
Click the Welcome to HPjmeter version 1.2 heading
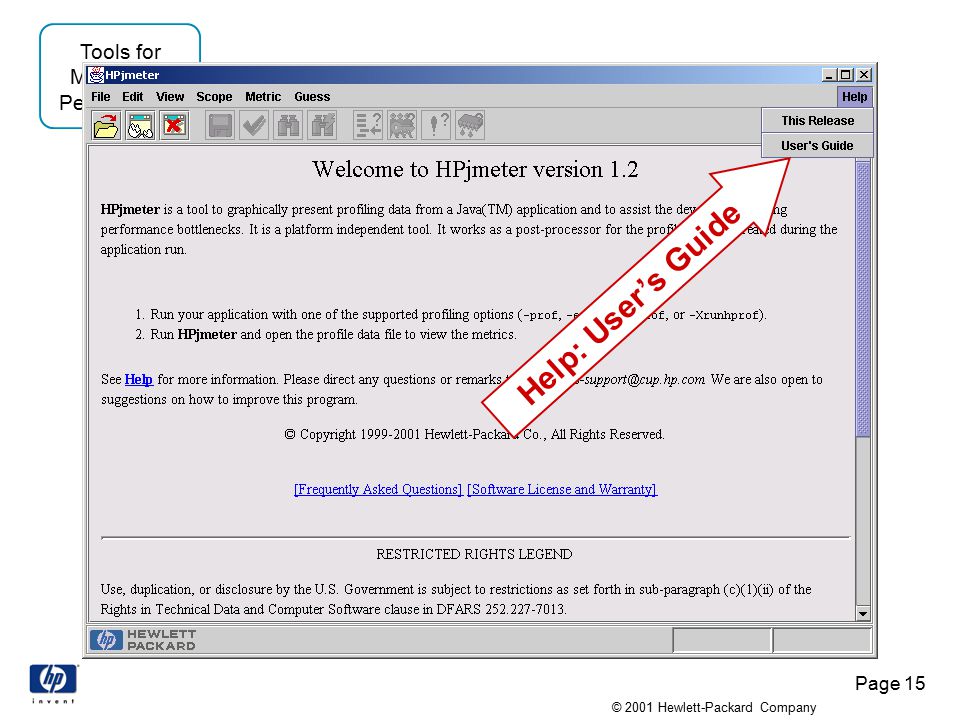click(475, 170)
